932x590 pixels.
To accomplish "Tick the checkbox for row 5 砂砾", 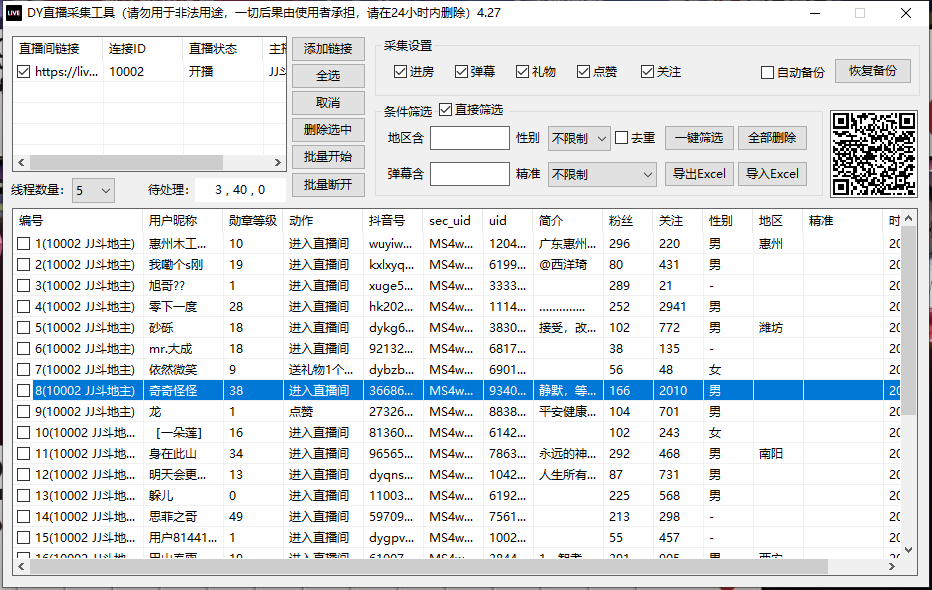I will 24,327.
